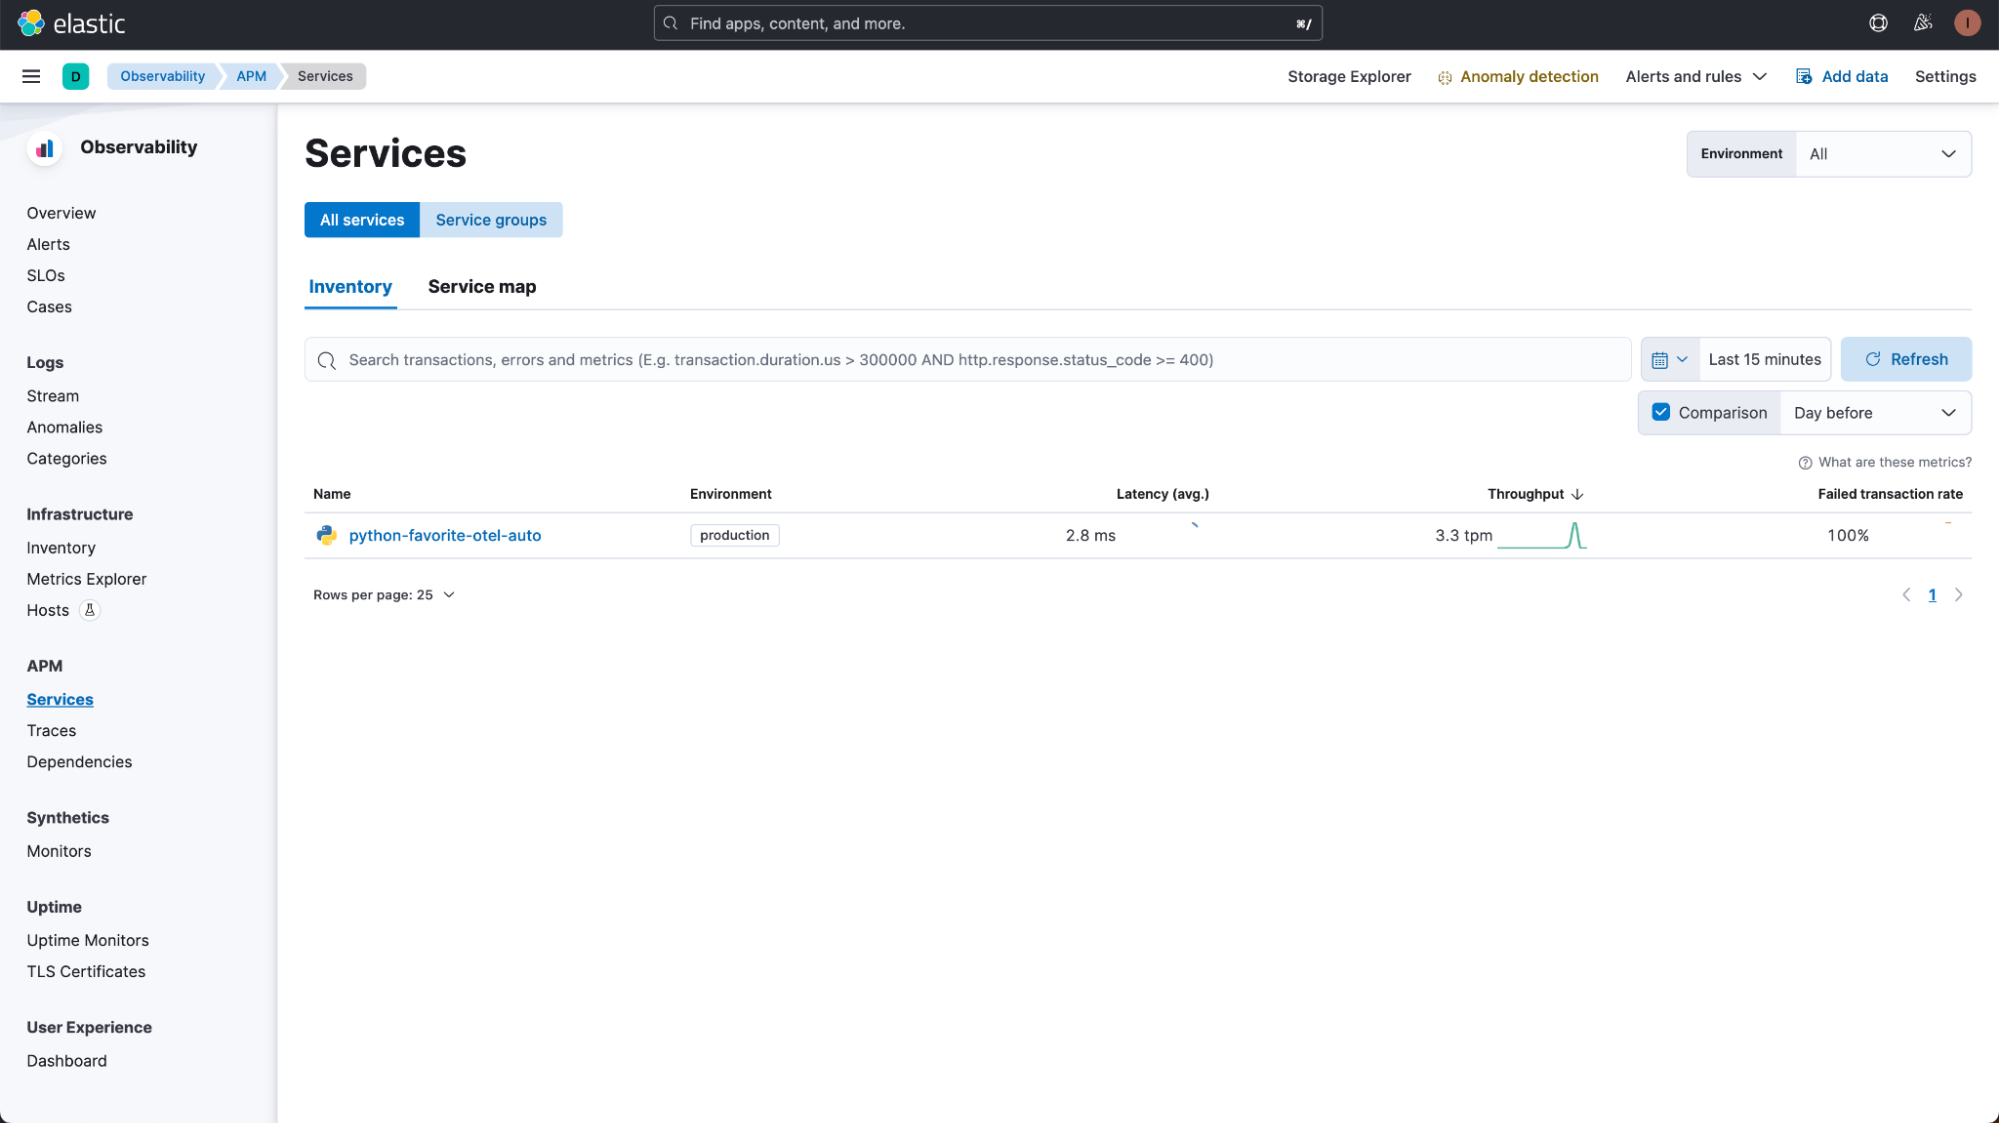The image size is (1999, 1124).
Task: Expand the Environment All dropdown
Action: point(1882,154)
